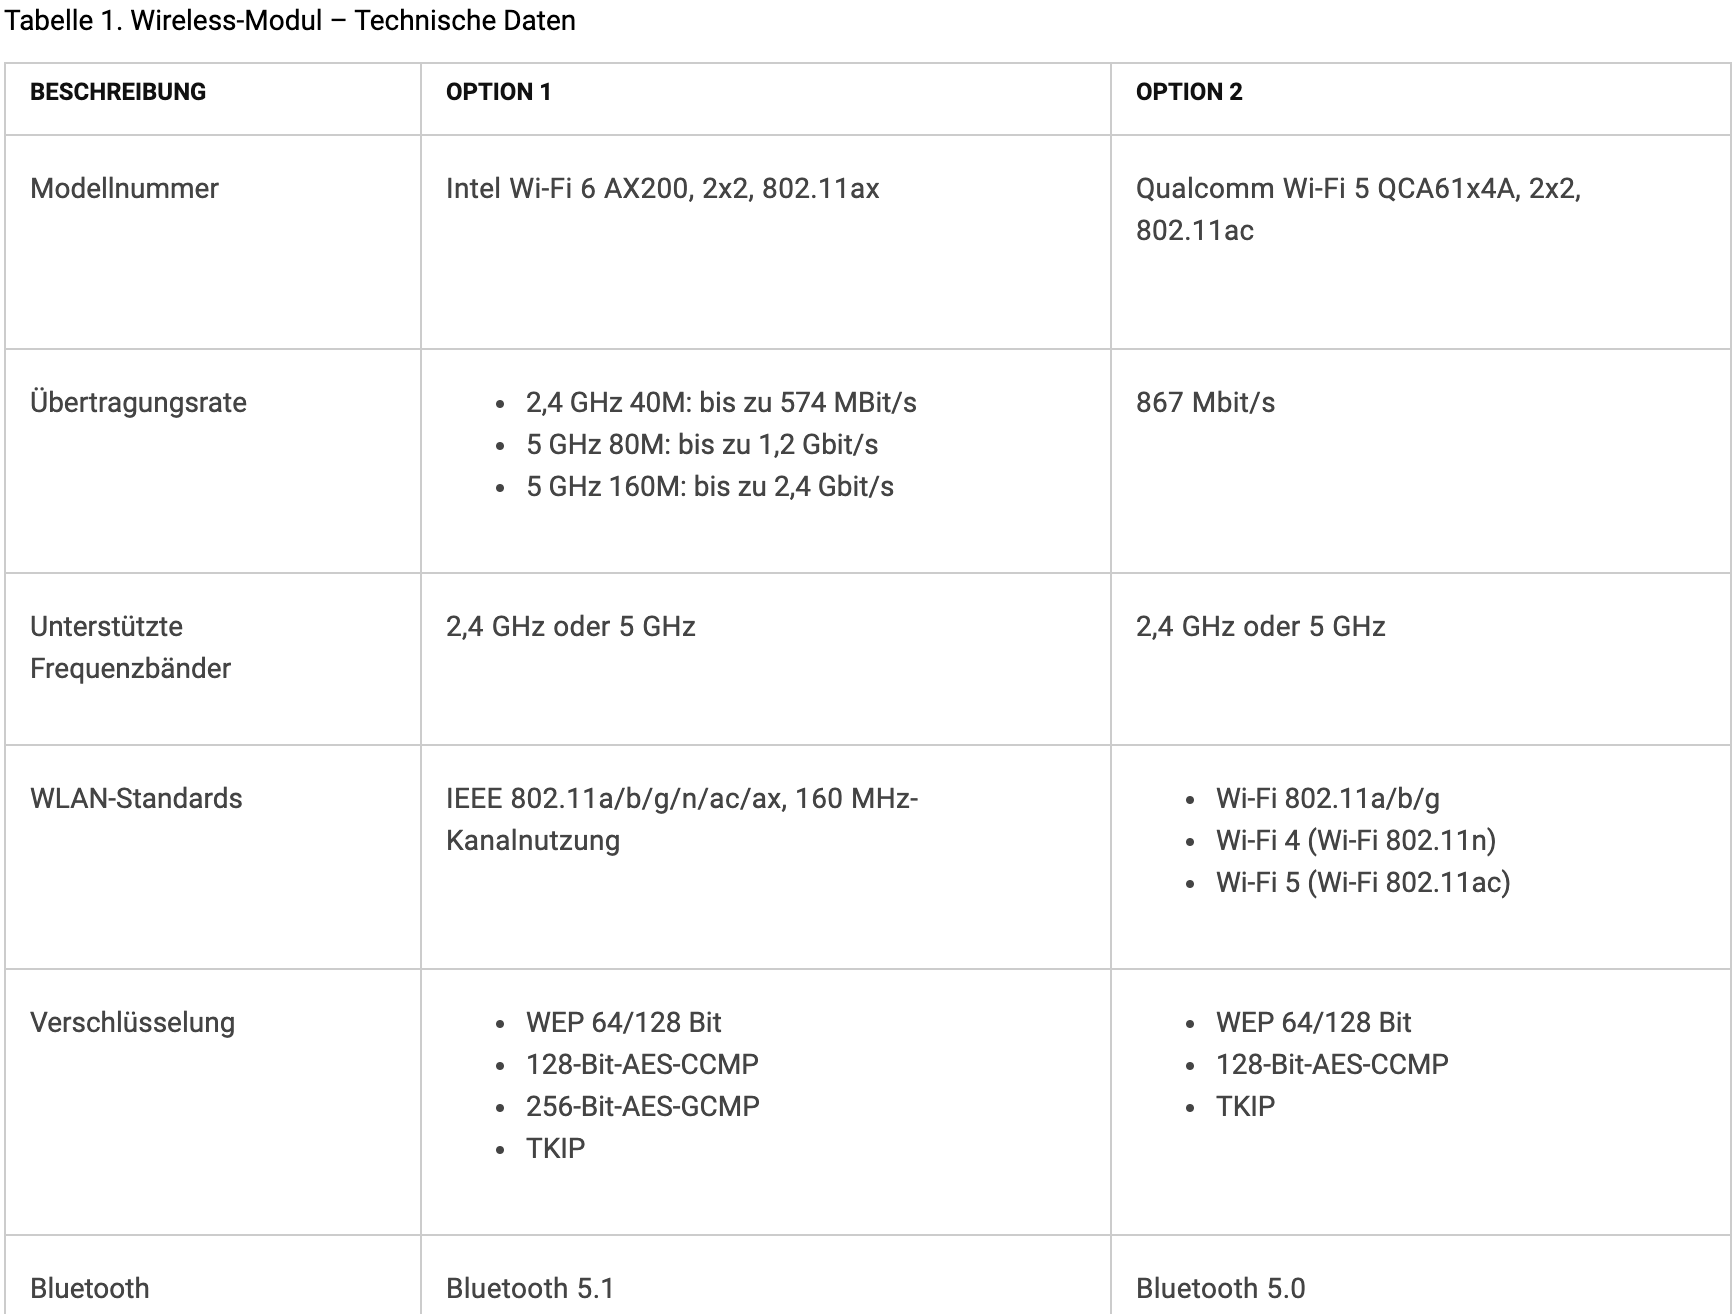The image size is (1734, 1314).
Task: Click the Verschlüsselung row label
Action: point(132,1022)
